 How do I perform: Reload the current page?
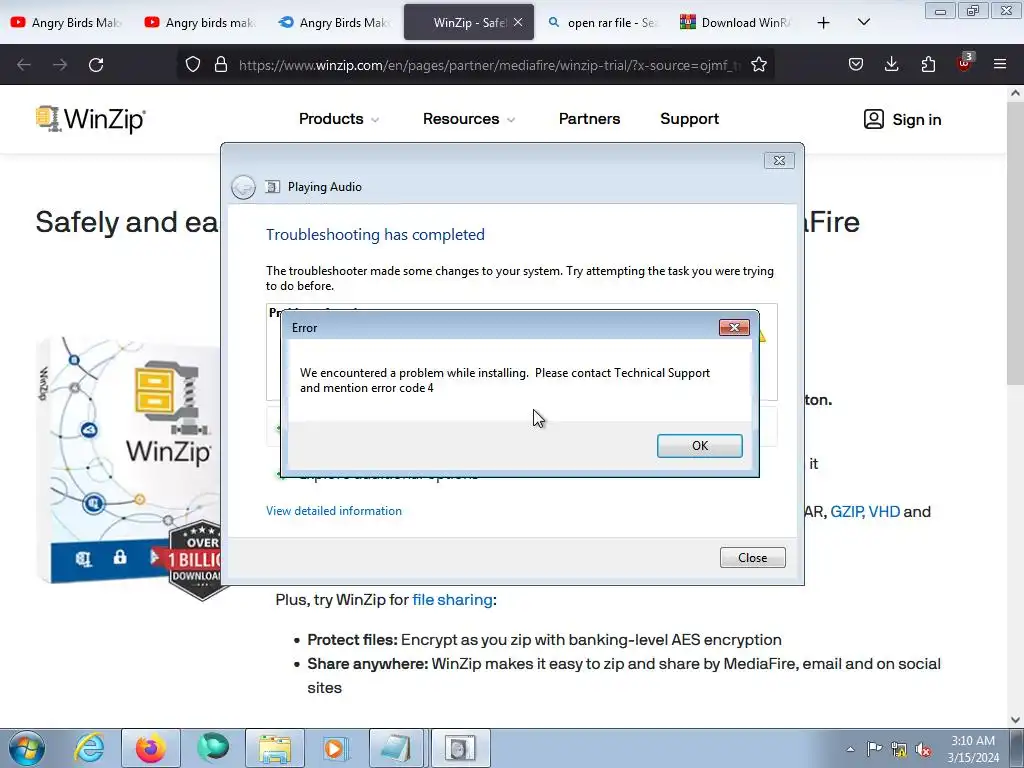[x=96, y=65]
